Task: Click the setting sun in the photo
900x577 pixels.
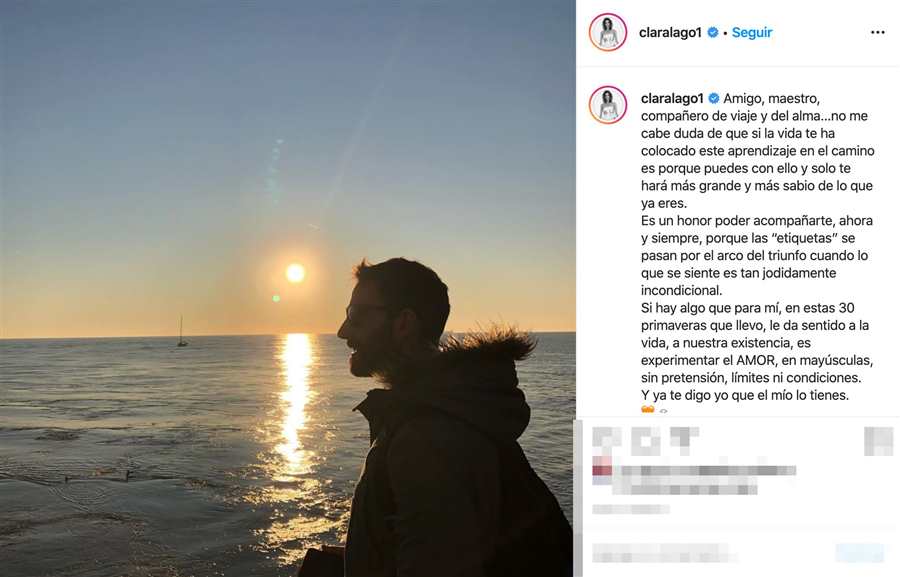Action: pos(295,273)
